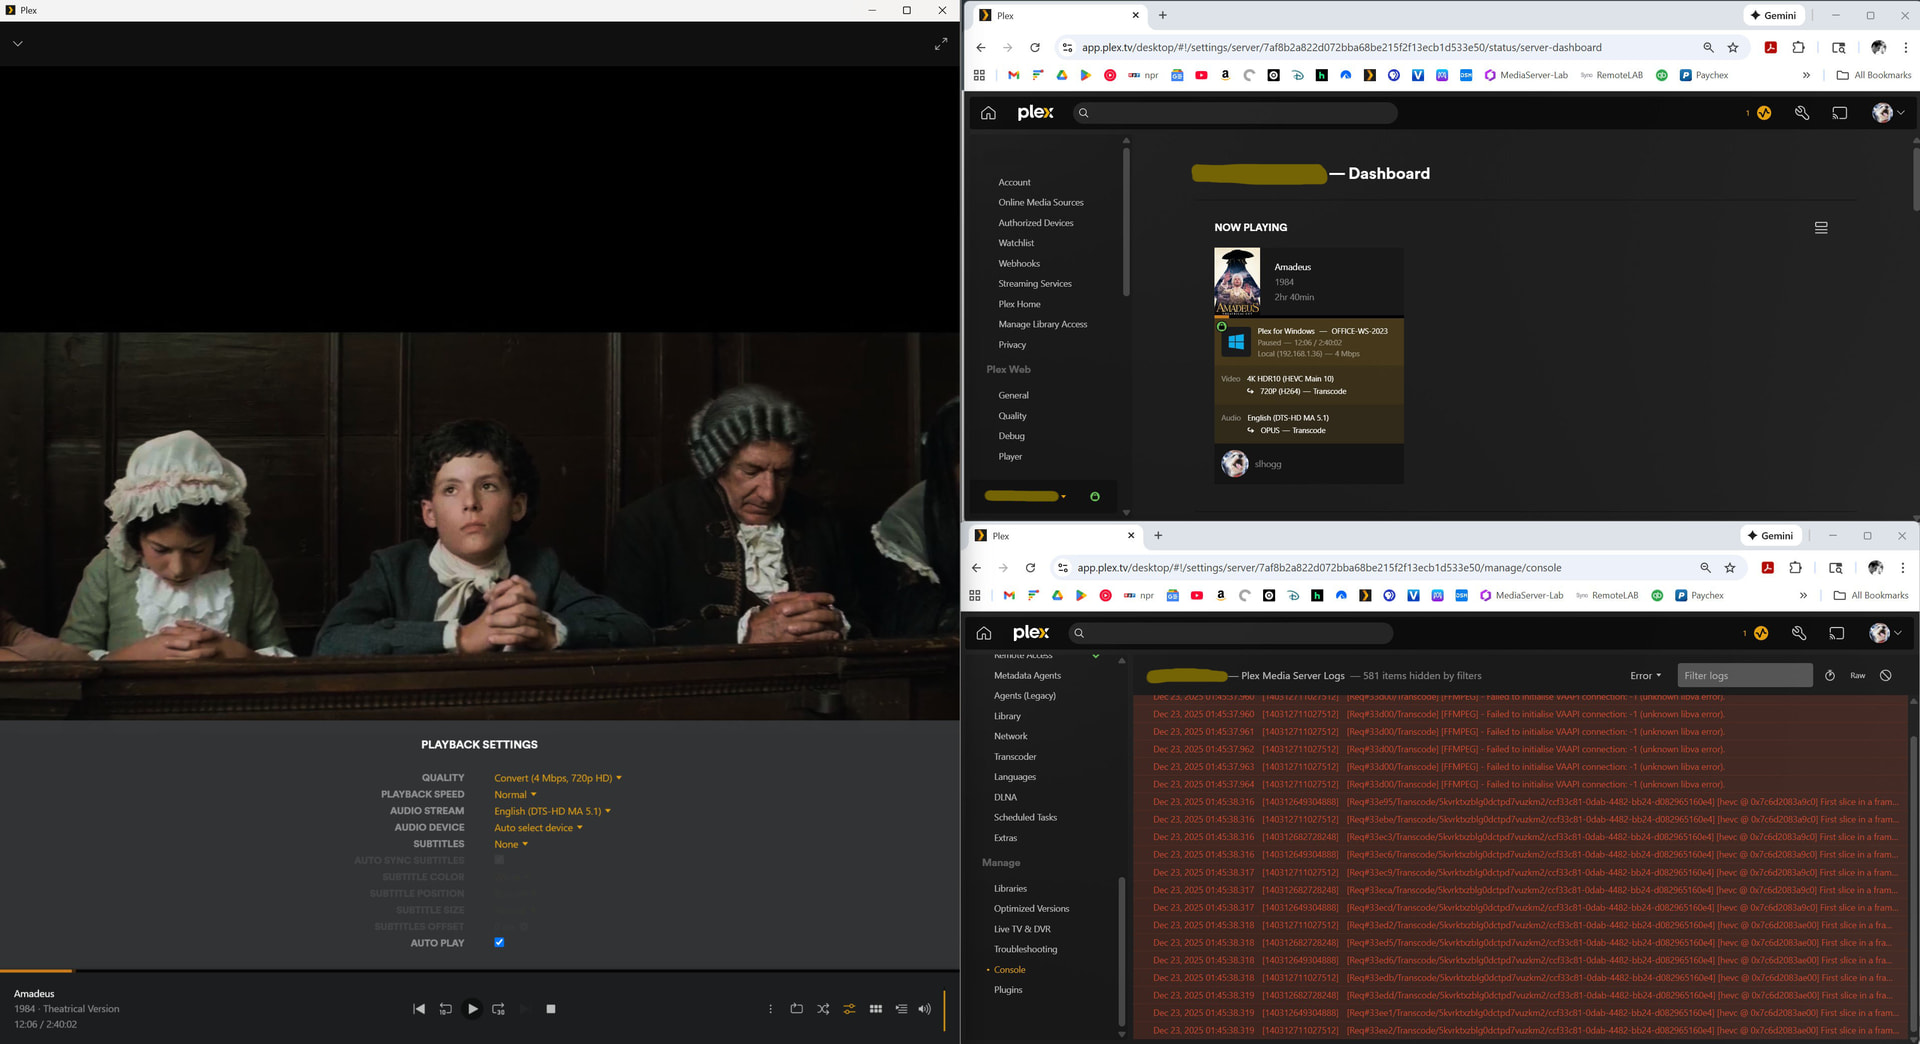The image size is (1920, 1044).
Task: Mute audio with the speaker icon
Action: 925,1009
